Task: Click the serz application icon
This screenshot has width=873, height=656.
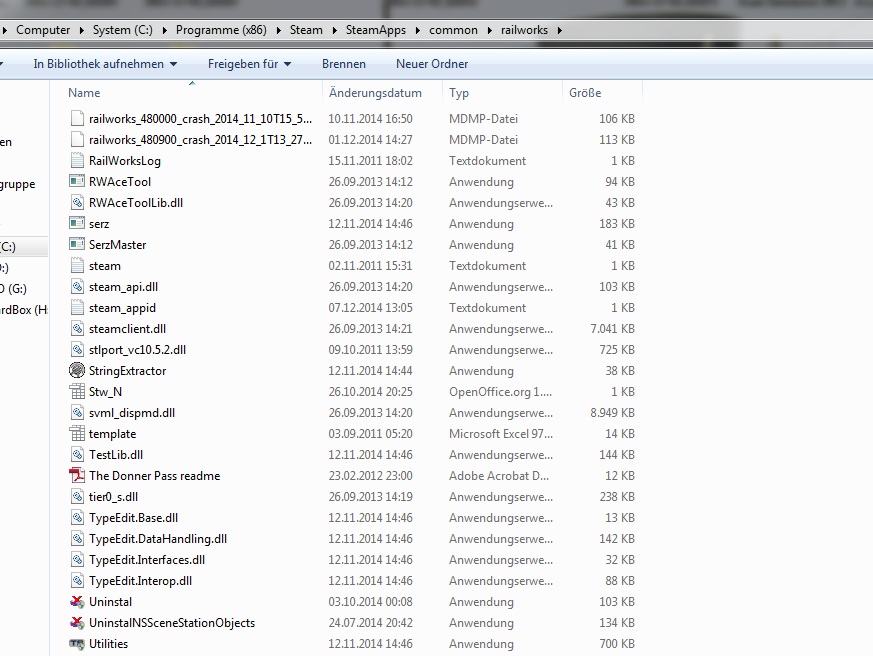Action: (77, 223)
